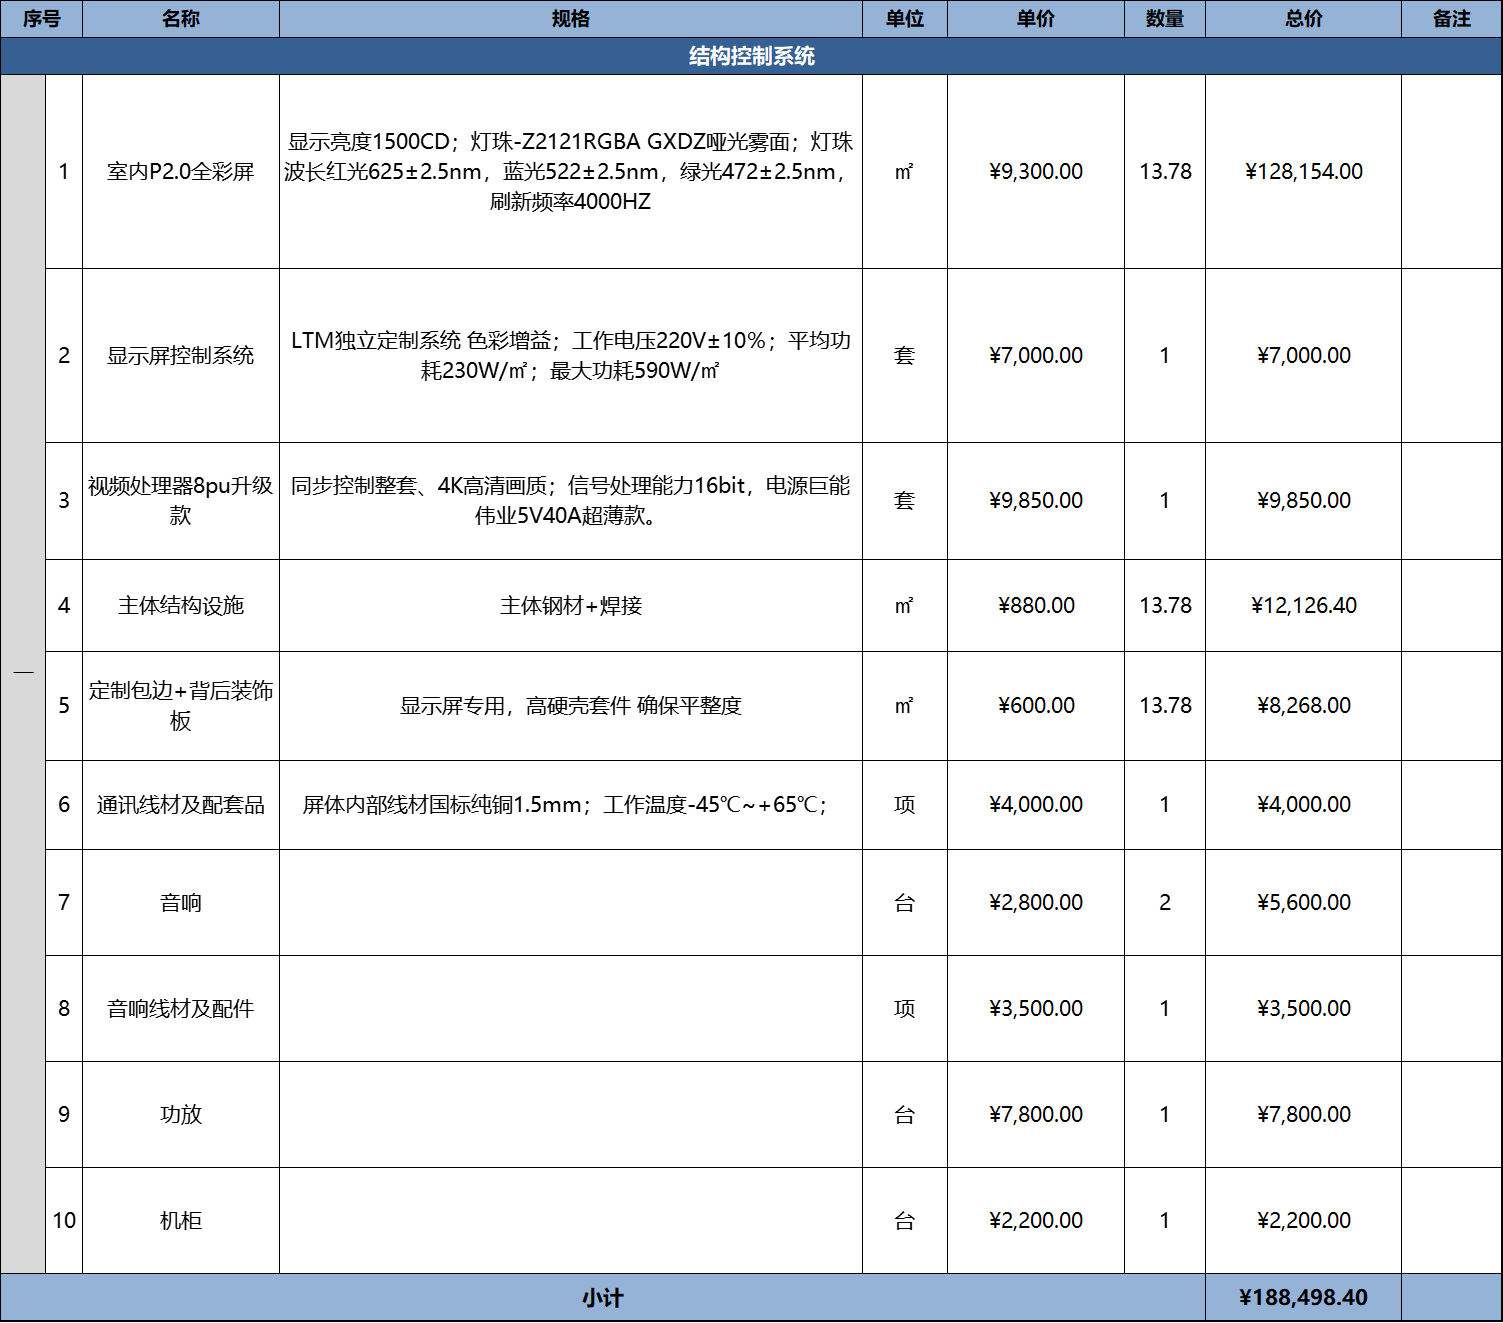This screenshot has width=1503, height=1323.
Task: Select the 单位 column header
Action: 905,19
